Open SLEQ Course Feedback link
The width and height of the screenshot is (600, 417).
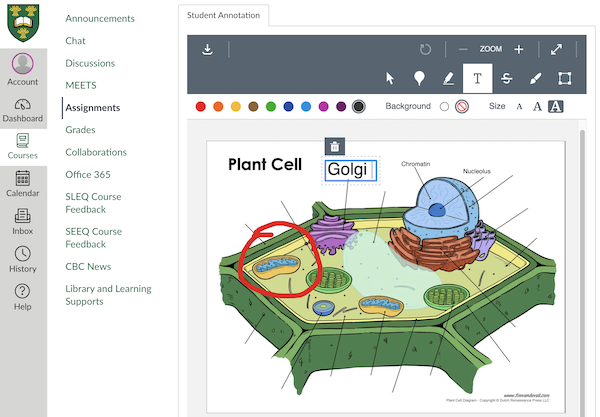click(93, 203)
